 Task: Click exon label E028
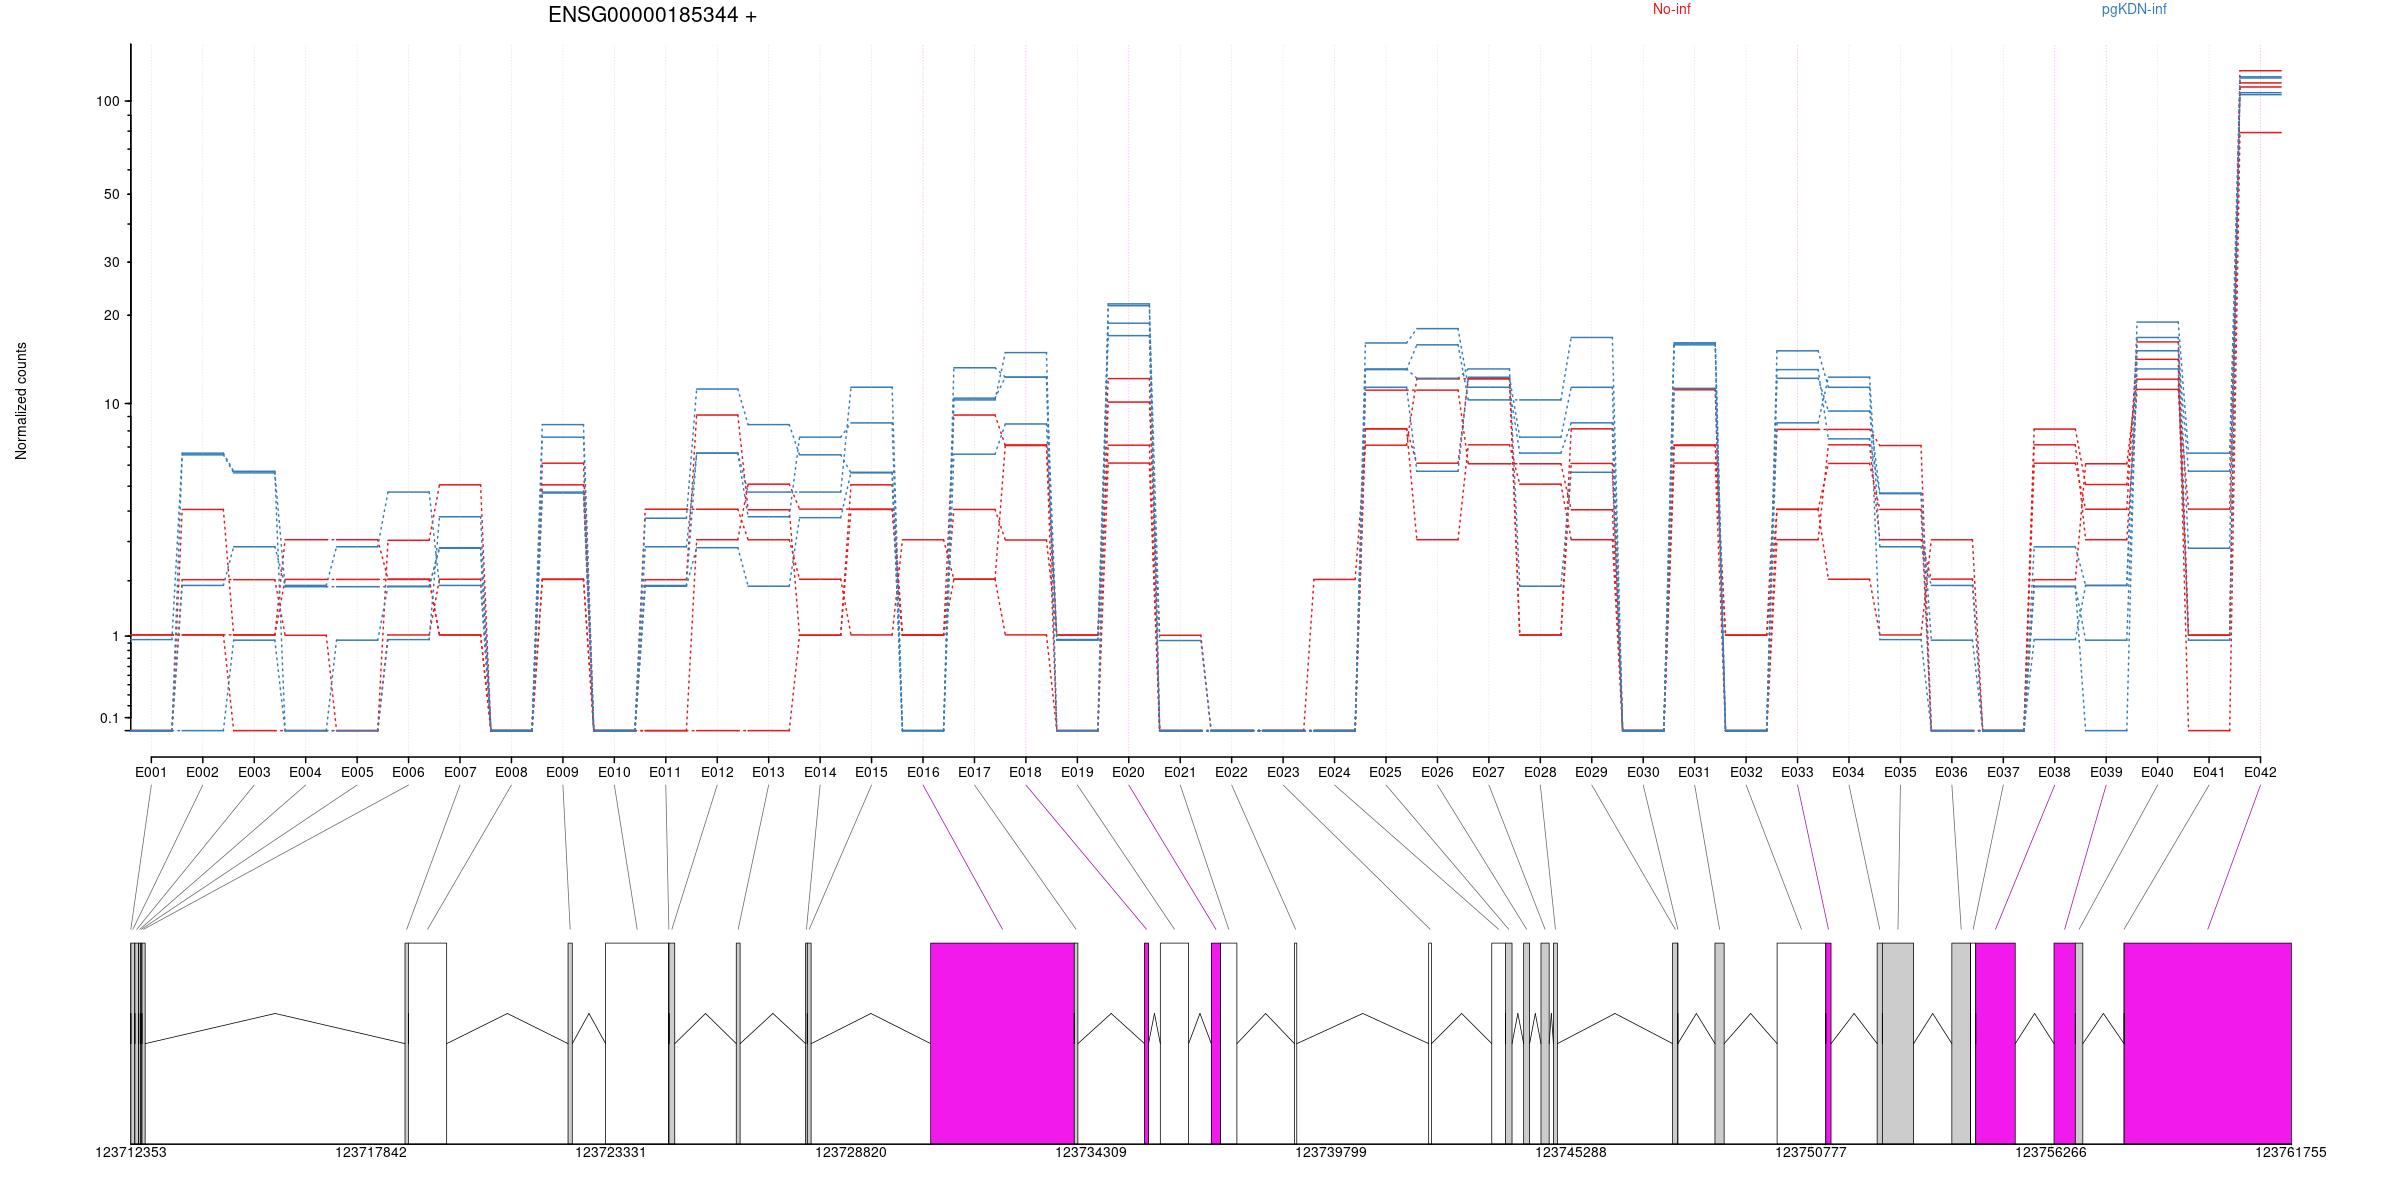click(1540, 772)
